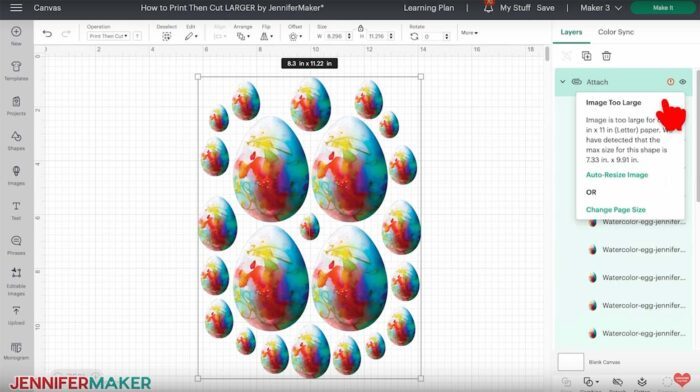The height and width of the screenshot is (392, 700).
Task: Duplicate the selected layer
Action: tap(586, 56)
